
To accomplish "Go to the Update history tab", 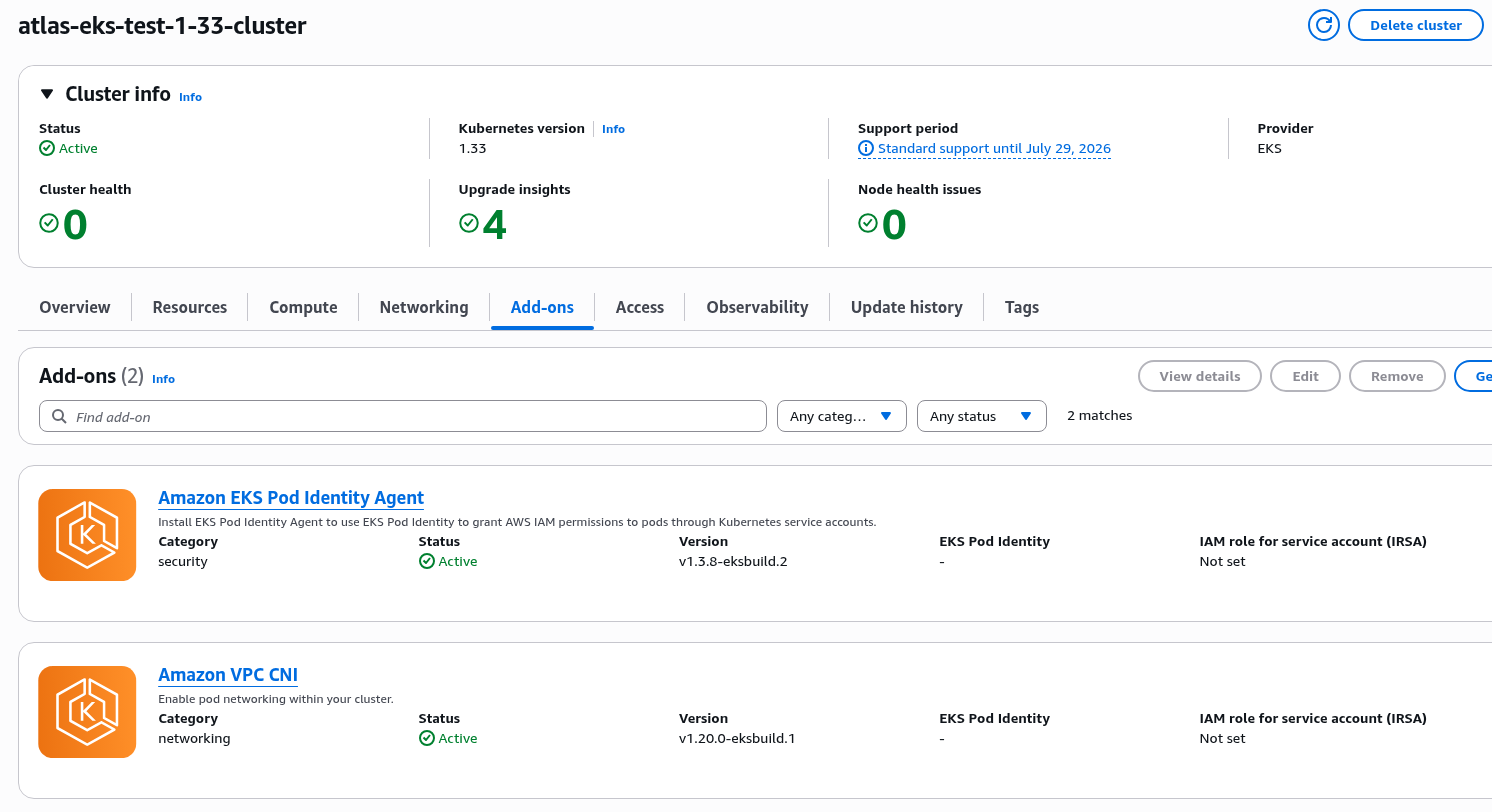I will click(x=906, y=307).
